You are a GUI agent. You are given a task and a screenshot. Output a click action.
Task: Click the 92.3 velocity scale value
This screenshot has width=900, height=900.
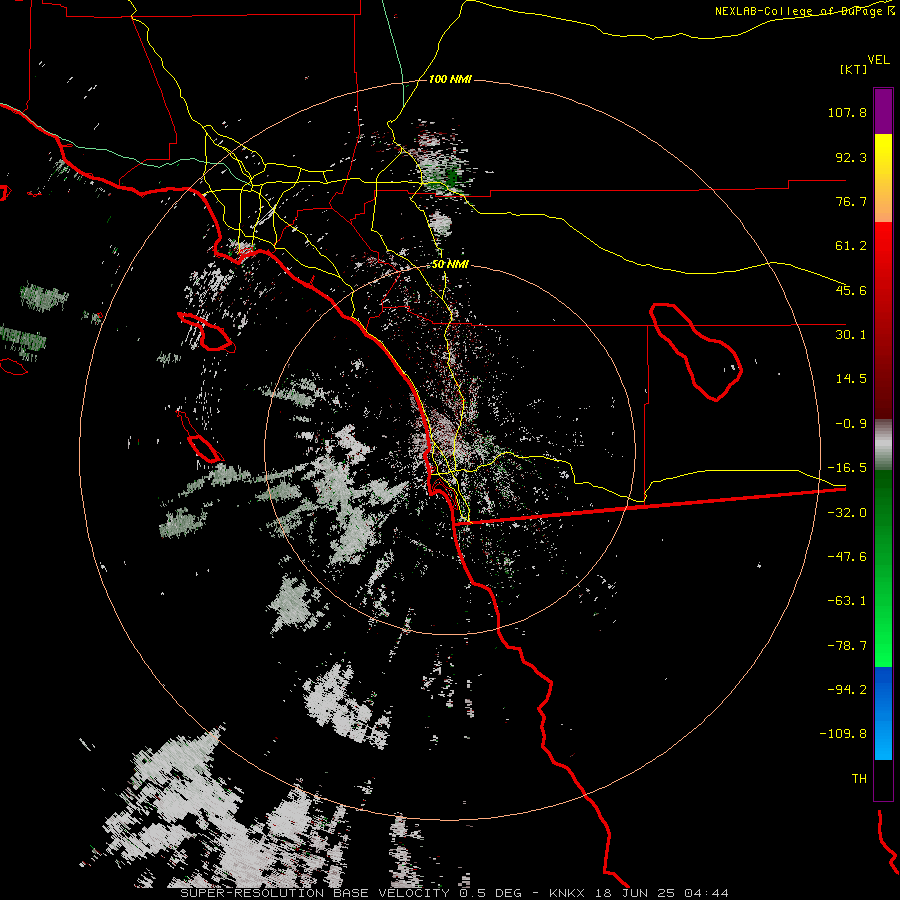point(851,157)
